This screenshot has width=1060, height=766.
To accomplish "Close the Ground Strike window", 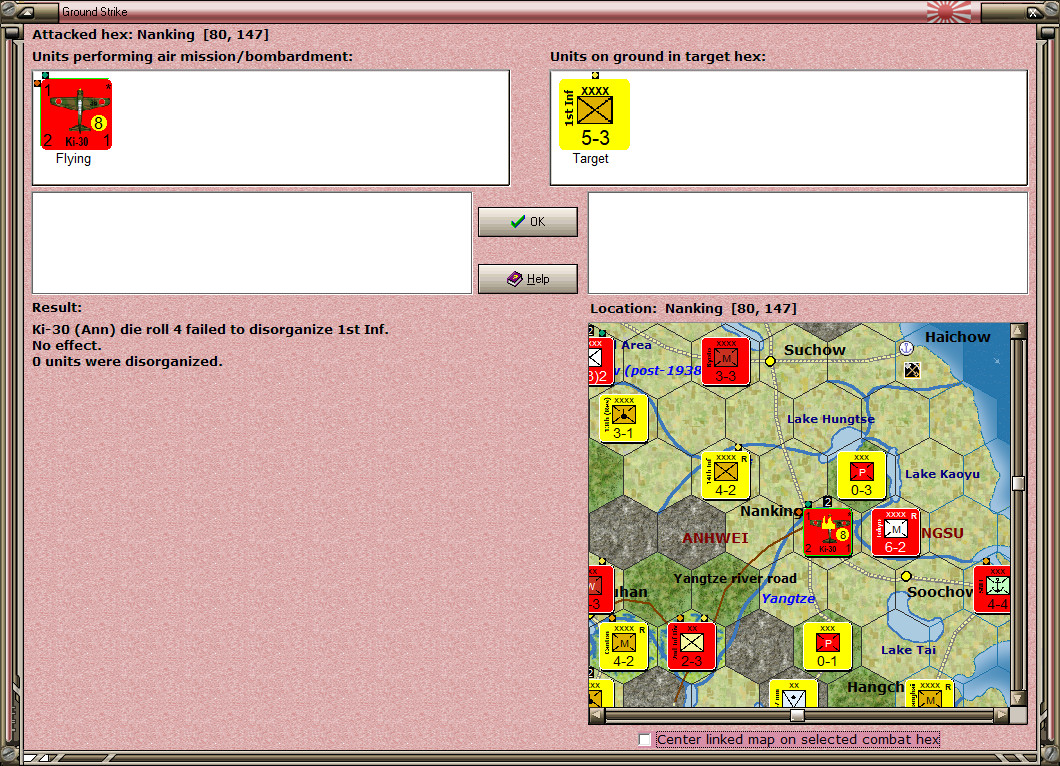I will pyautogui.click(x=1034, y=12).
